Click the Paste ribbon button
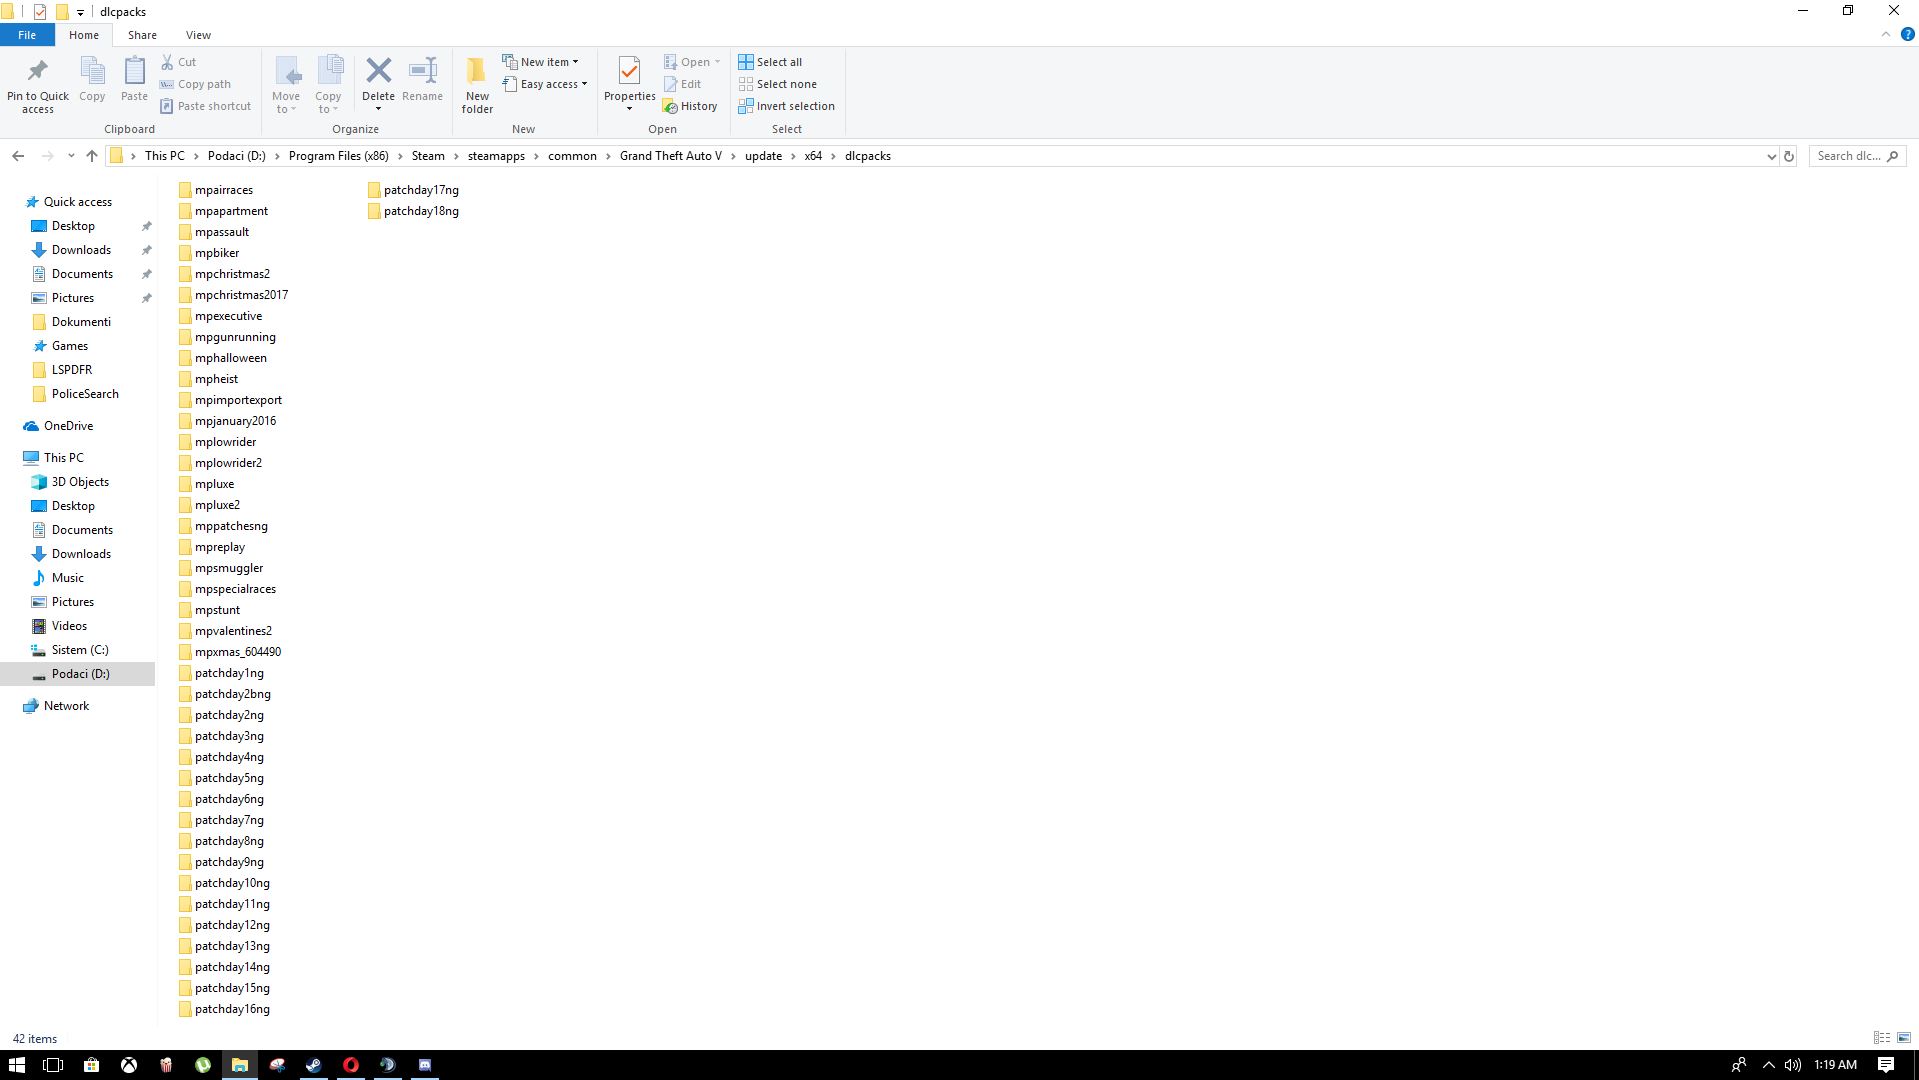 (x=134, y=79)
